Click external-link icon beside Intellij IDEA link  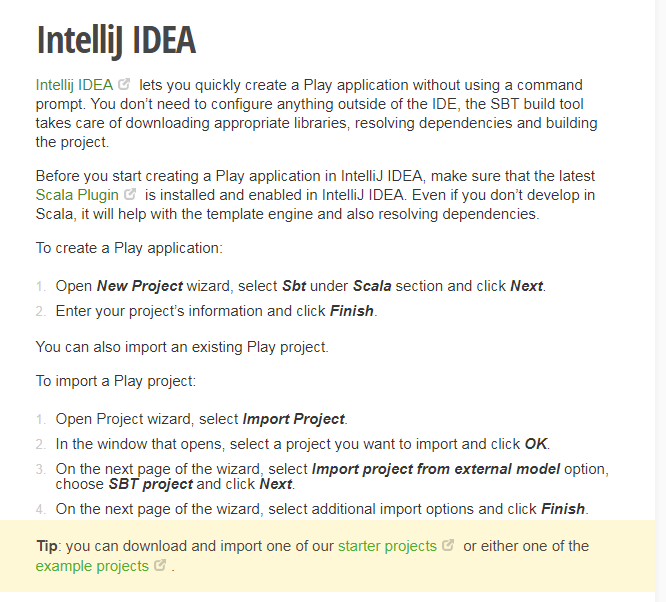tap(124, 85)
